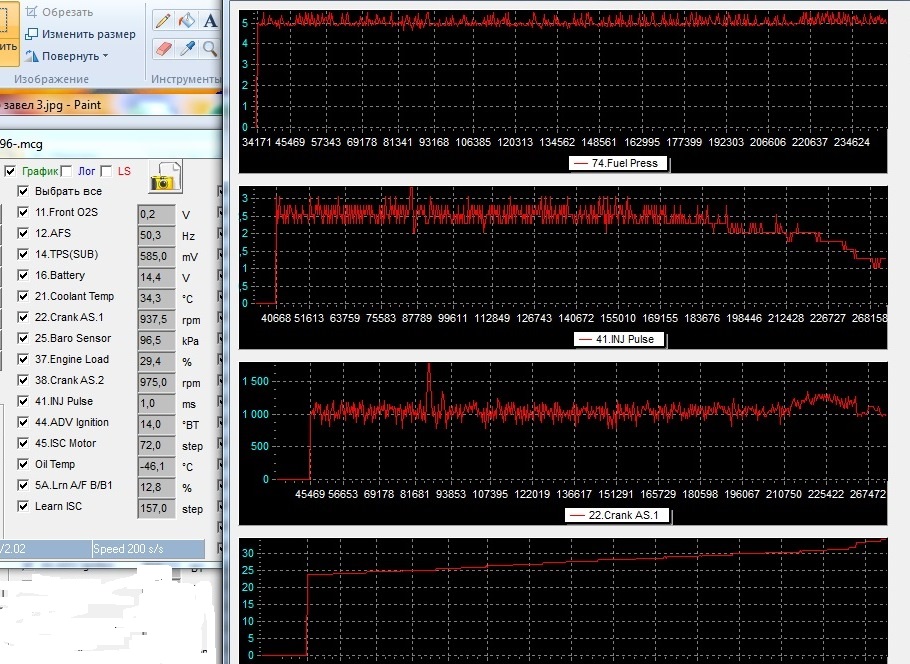Toggle the LS checkbox

coord(106,171)
